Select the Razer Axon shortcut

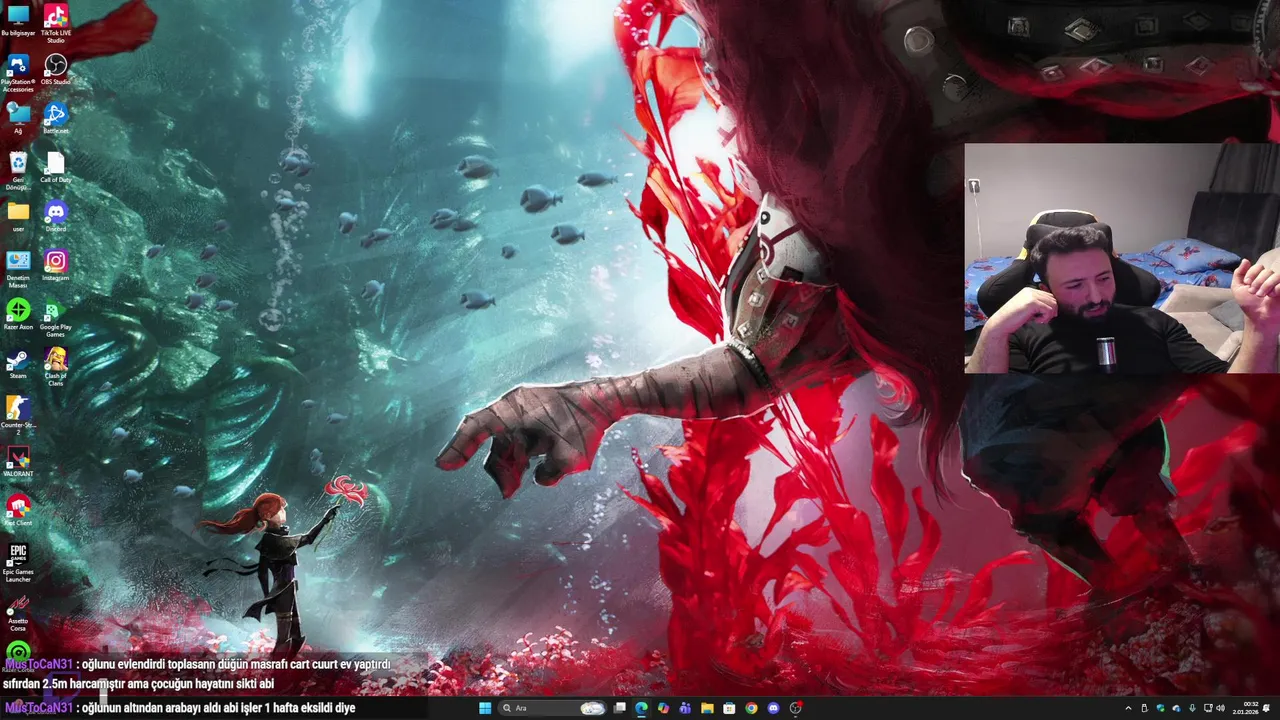(18, 314)
